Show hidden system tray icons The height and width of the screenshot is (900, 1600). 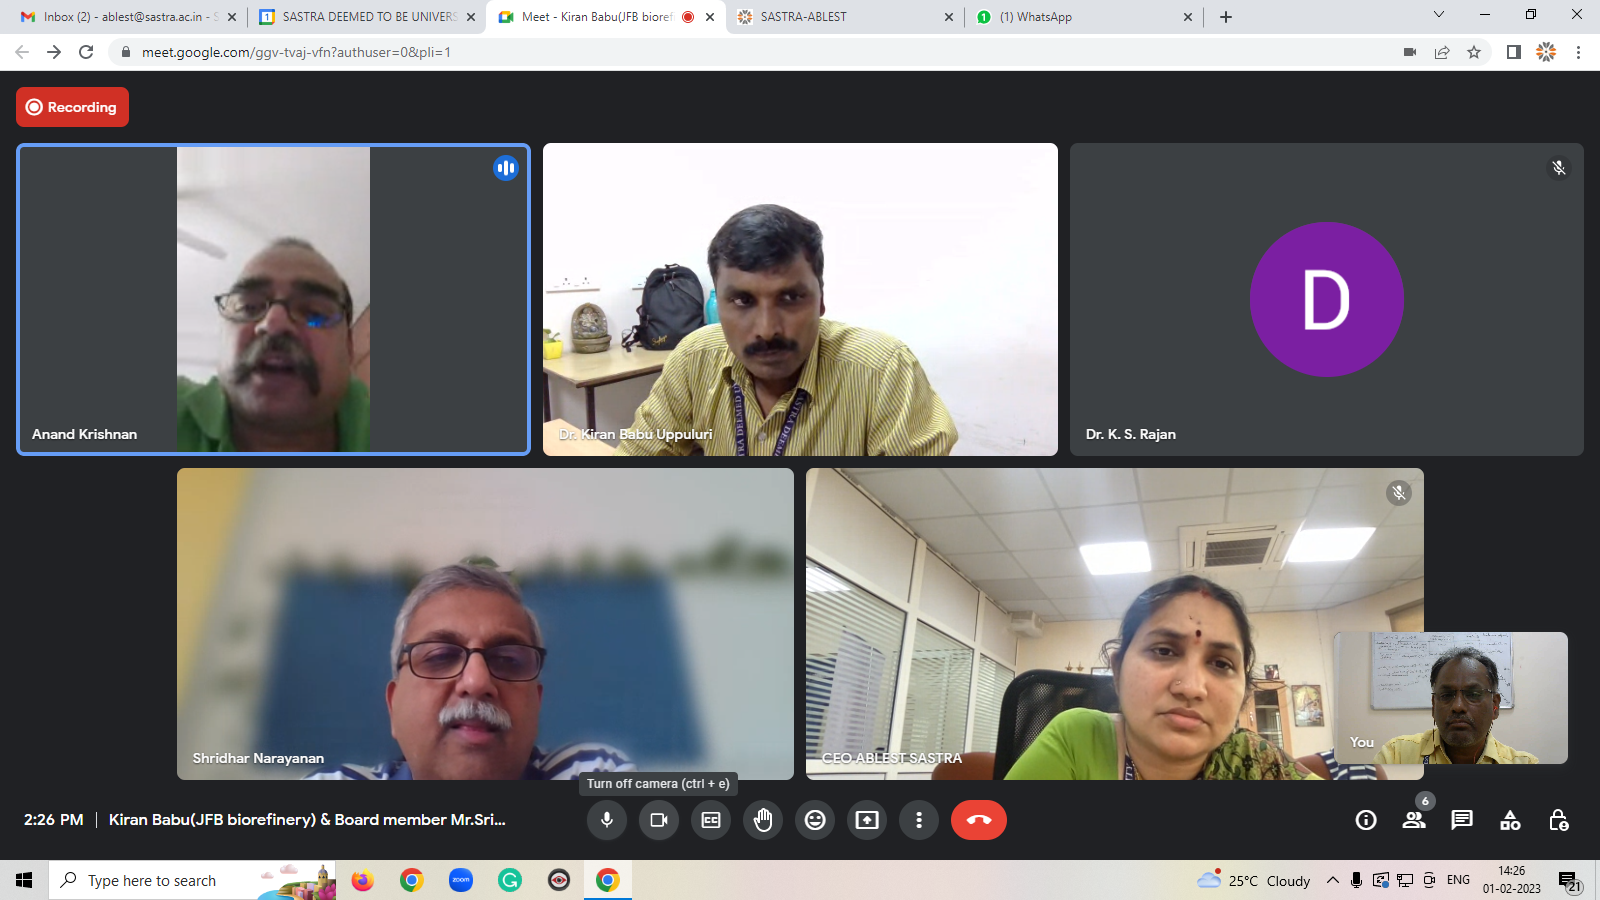[1332, 880]
